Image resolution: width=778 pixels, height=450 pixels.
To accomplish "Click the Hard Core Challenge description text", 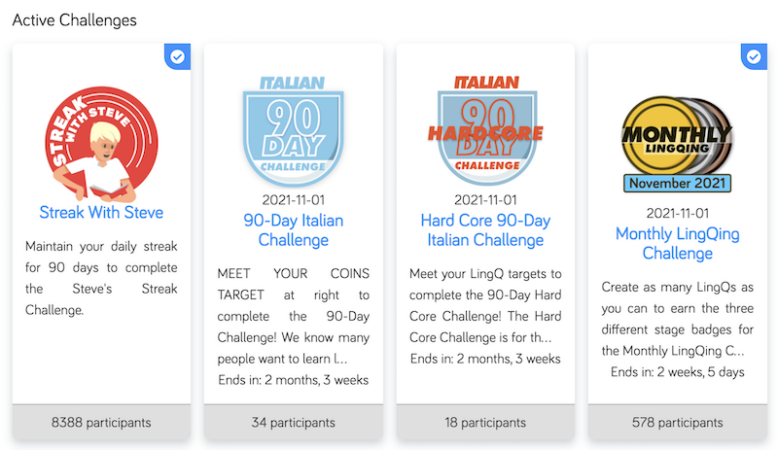I will [485, 306].
